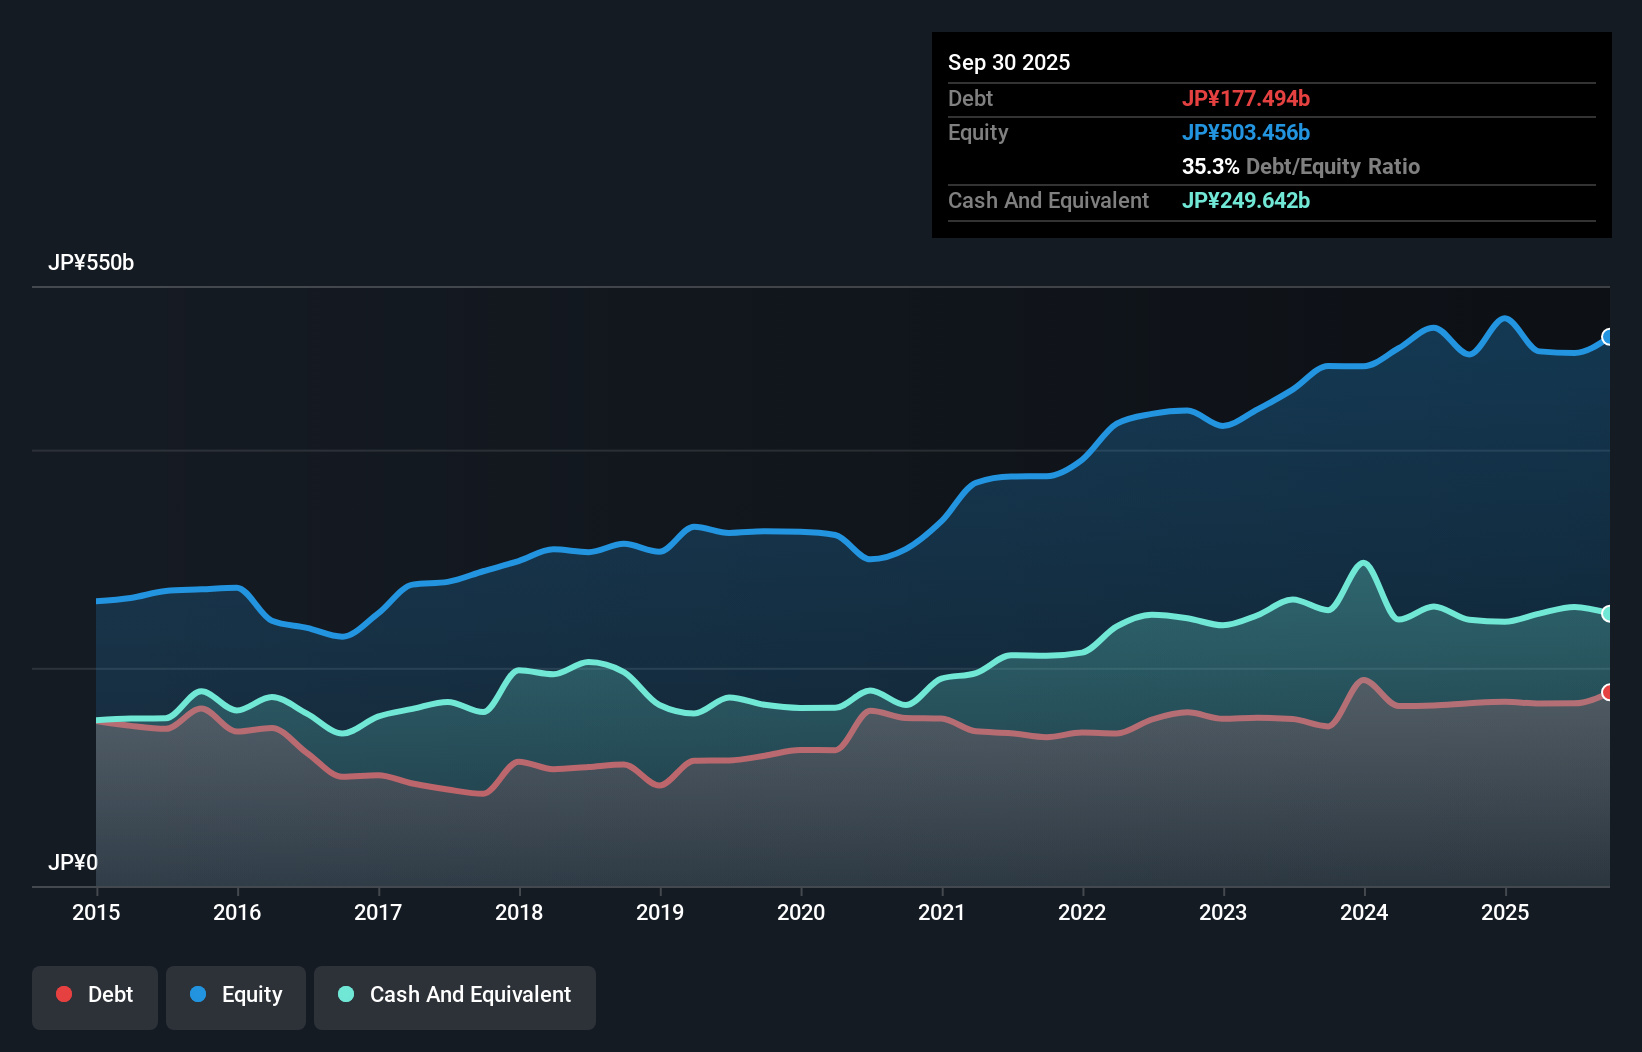Image resolution: width=1642 pixels, height=1052 pixels.
Task: Select the 2025 axis label
Action: click(1506, 912)
